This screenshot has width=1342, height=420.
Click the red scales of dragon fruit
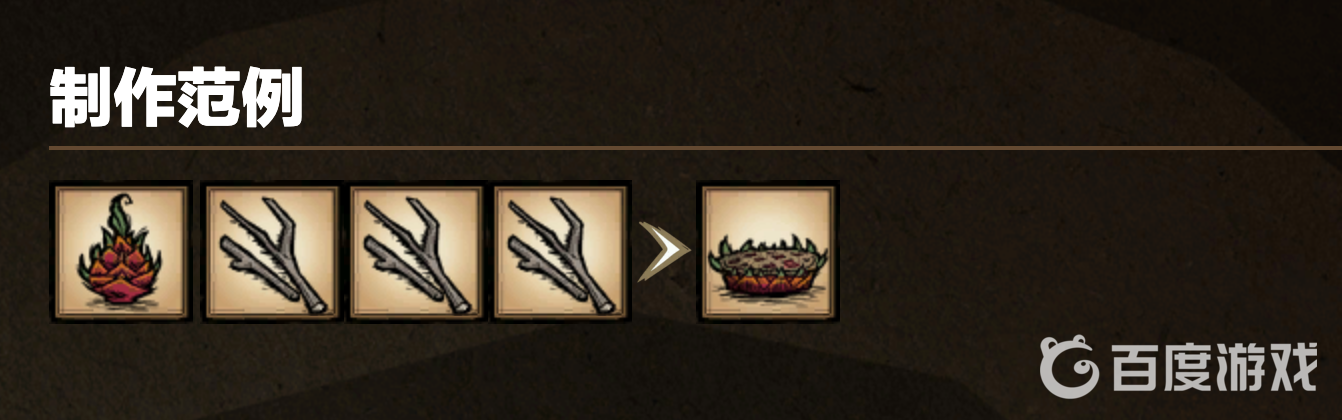(120, 269)
